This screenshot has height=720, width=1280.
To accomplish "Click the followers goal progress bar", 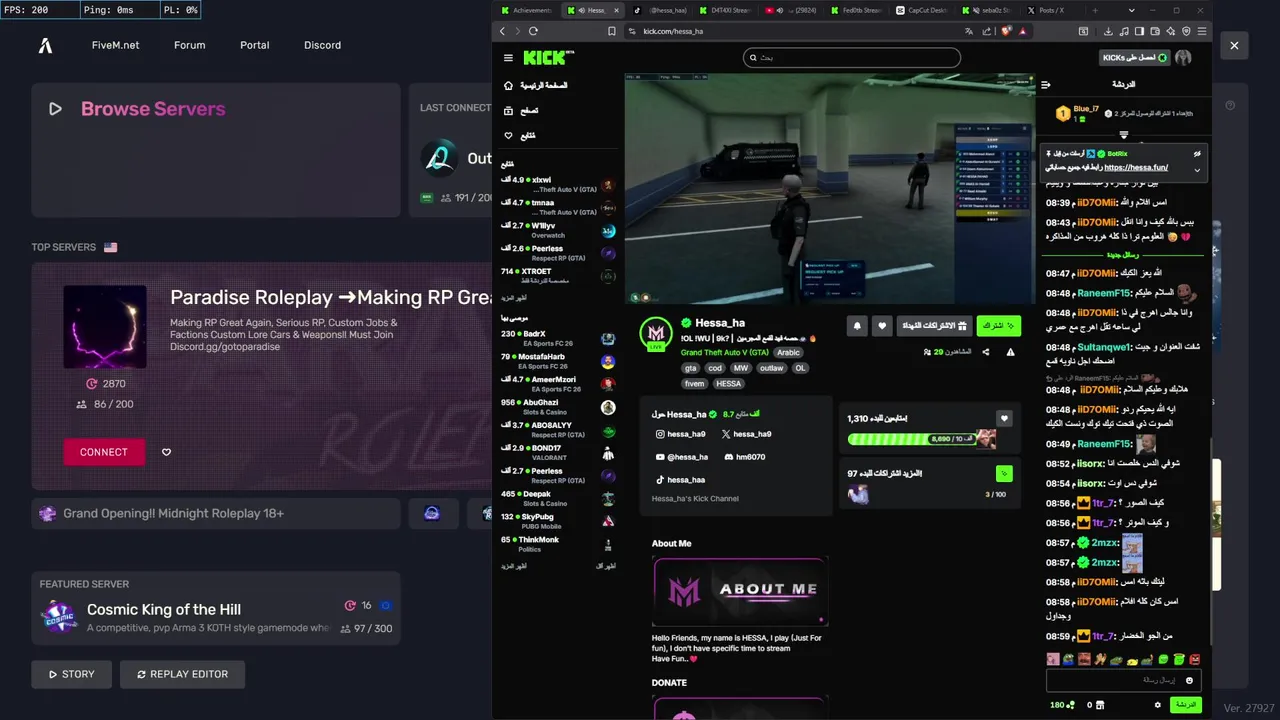I will (x=910, y=439).
